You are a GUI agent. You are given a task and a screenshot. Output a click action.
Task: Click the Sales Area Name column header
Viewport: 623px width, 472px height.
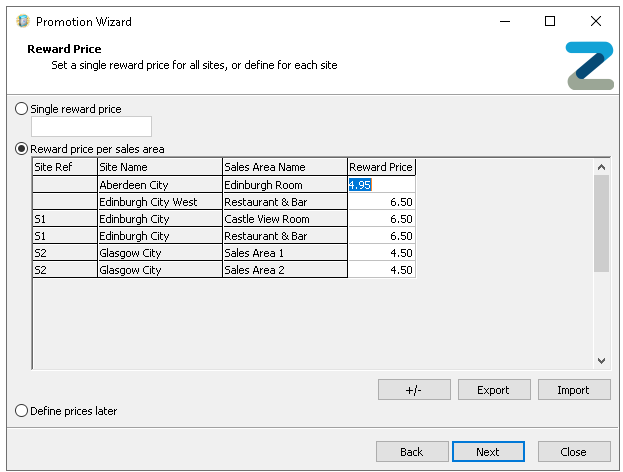pyautogui.click(x=285, y=167)
